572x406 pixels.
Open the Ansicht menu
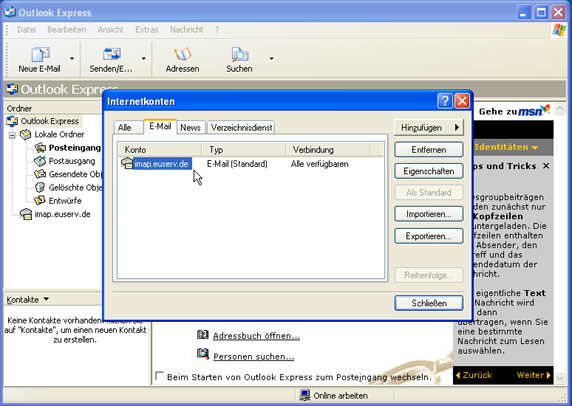click(111, 30)
